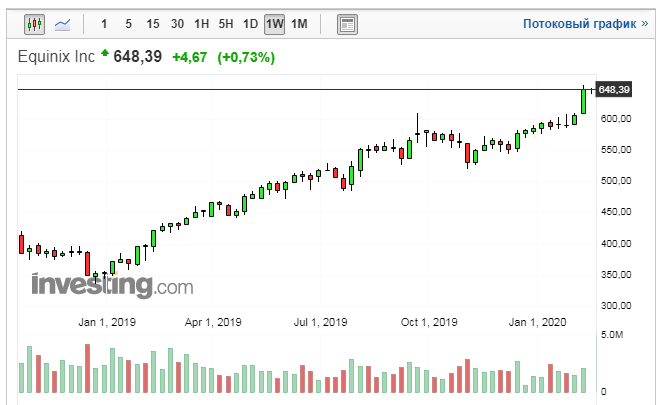Select the 15 minute interval
This screenshot has width=662, height=405.
(x=153, y=24)
